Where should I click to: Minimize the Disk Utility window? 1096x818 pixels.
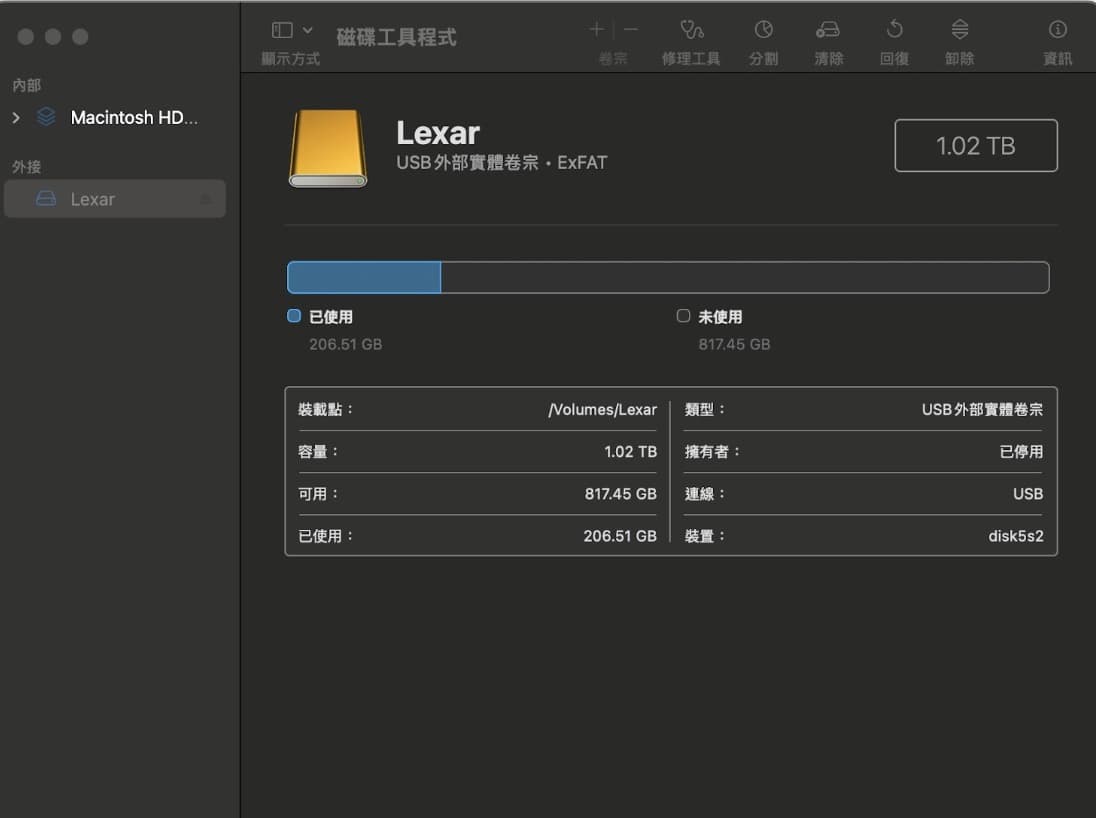(x=53, y=36)
